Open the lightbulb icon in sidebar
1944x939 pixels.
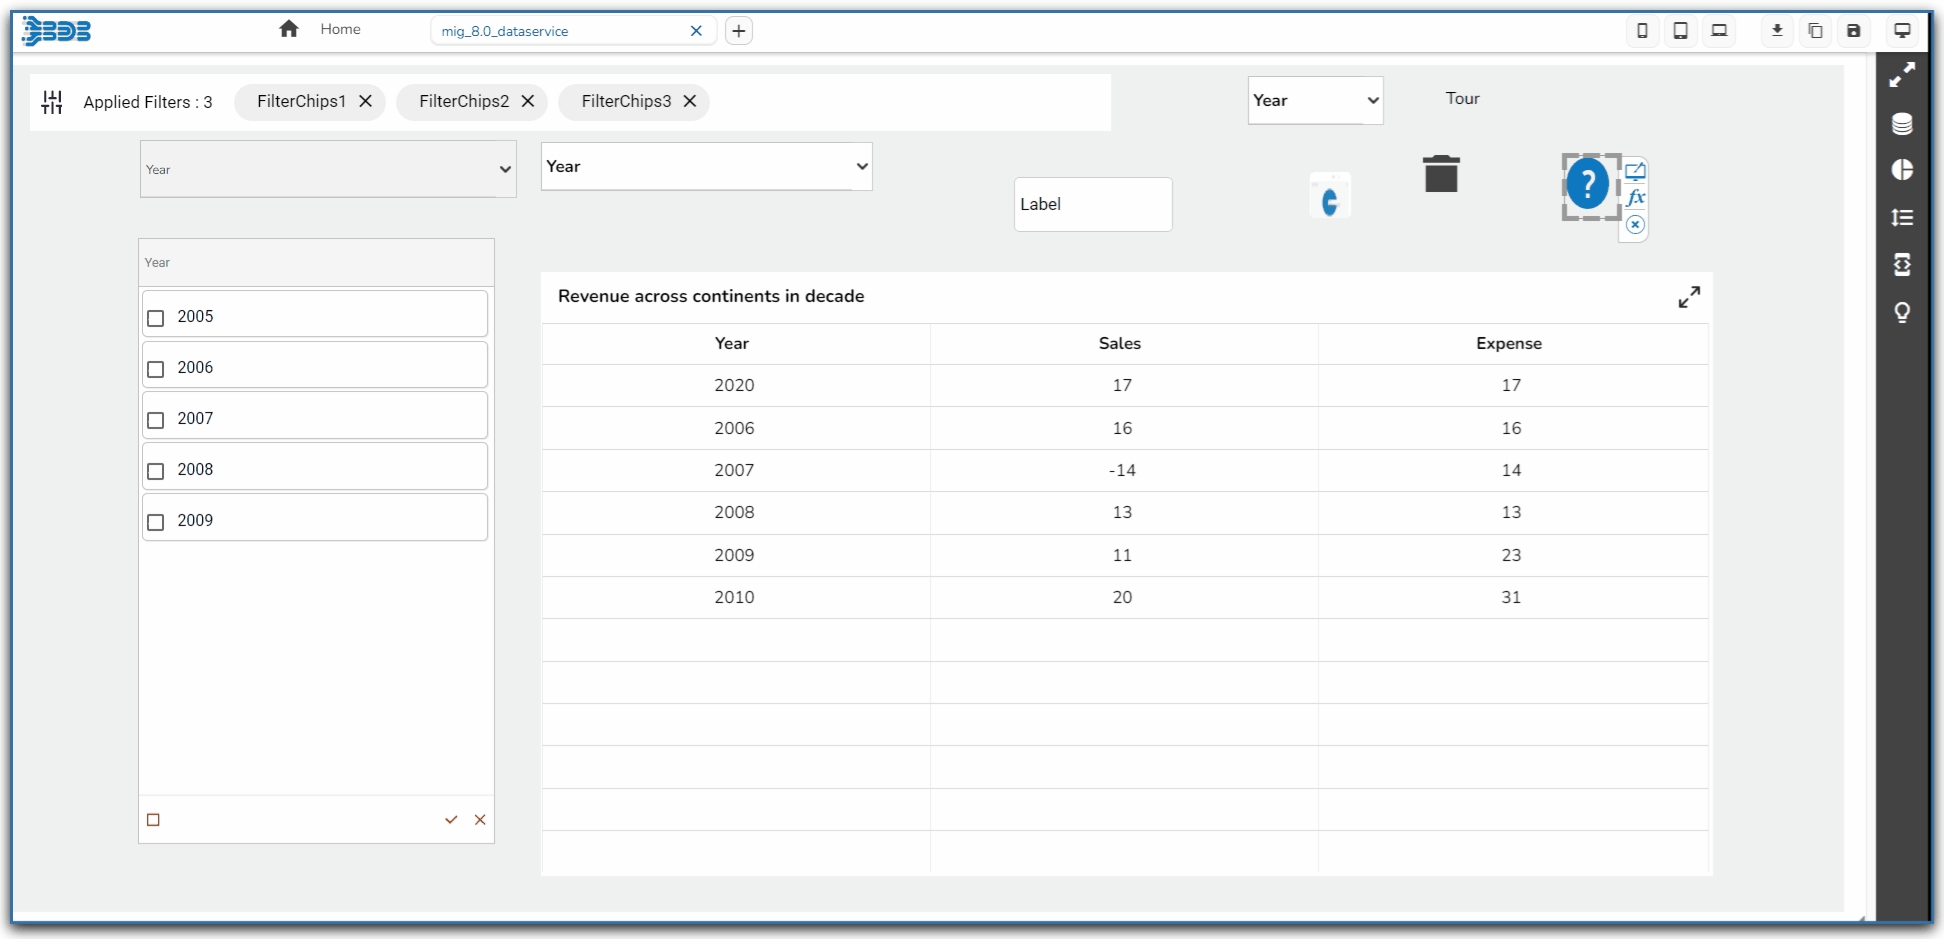coord(1902,313)
